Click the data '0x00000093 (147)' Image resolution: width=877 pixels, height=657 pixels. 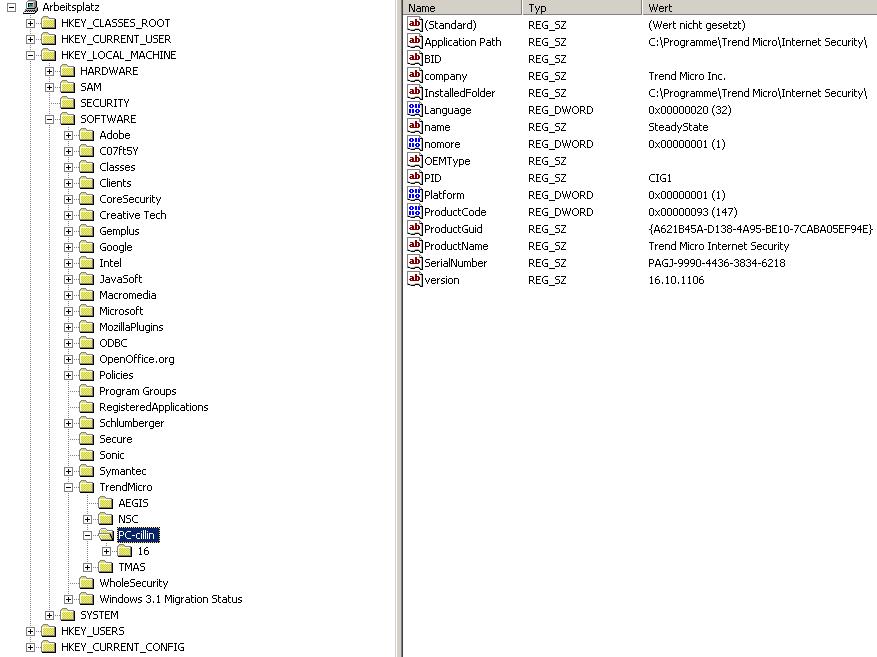pyautogui.click(x=692, y=212)
